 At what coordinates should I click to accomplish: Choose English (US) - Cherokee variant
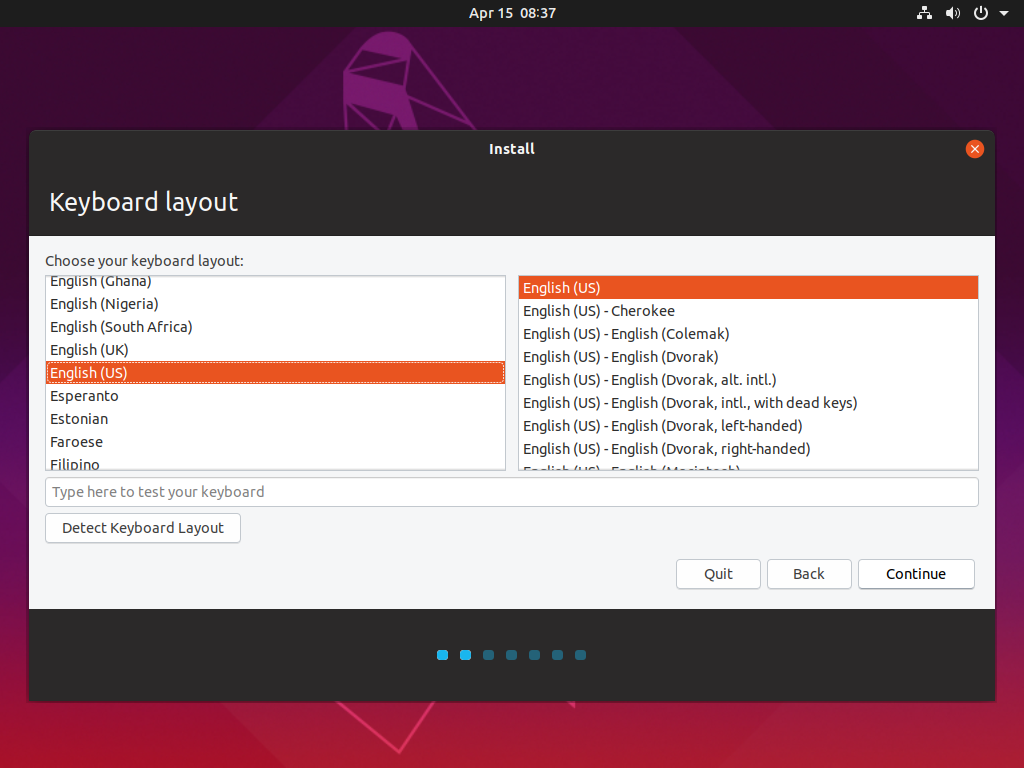point(748,311)
